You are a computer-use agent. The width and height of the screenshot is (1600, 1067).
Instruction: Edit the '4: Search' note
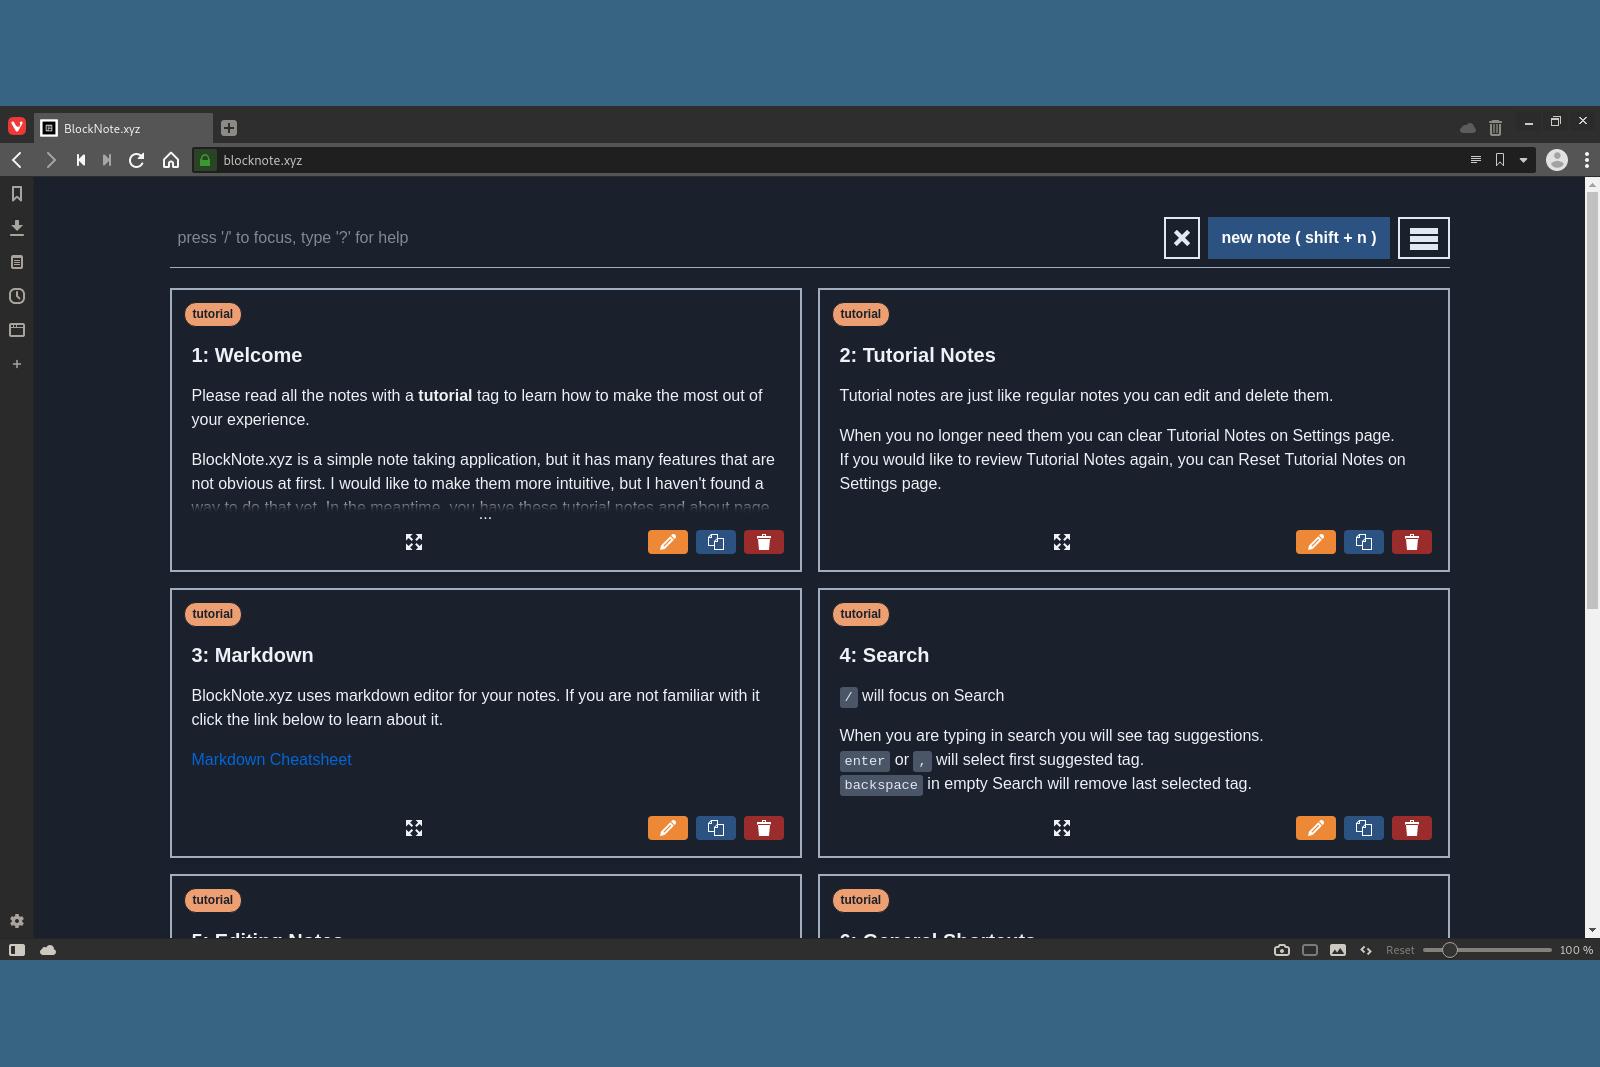pyautogui.click(x=1316, y=828)
